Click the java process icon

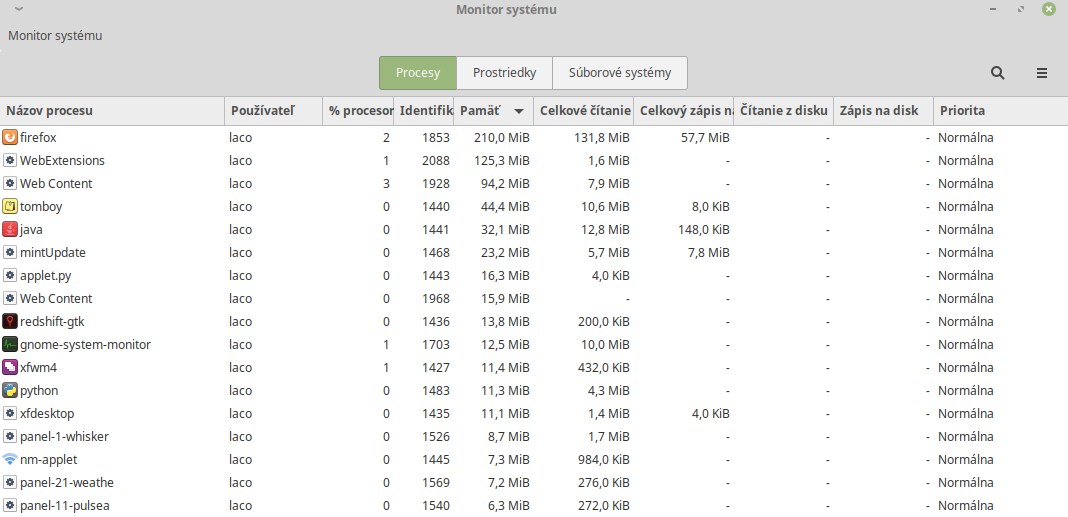click(10, 229)
